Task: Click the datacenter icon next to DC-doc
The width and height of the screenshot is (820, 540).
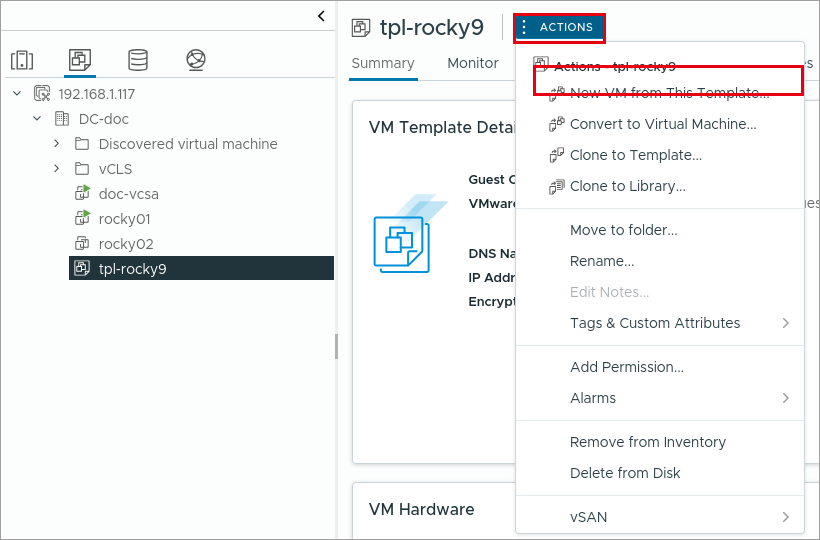Action: [62, 119]
